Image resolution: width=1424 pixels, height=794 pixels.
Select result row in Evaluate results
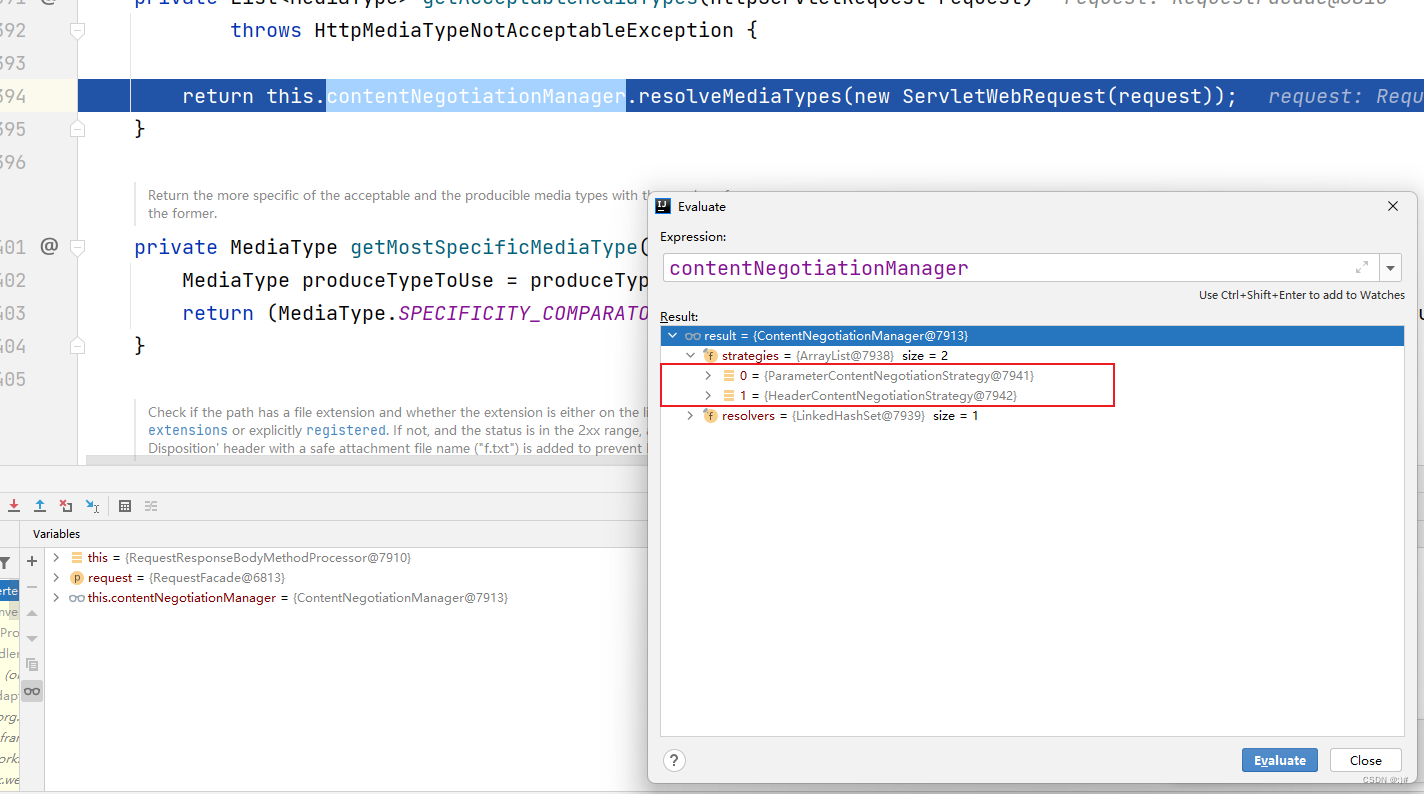tap(1032, 336)
